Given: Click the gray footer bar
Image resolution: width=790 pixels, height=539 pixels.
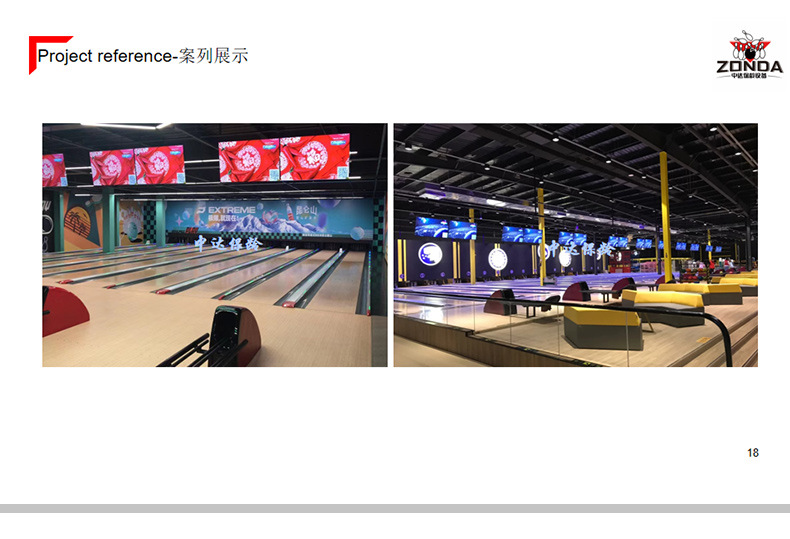Looking at the screenshot, I should pyautogui.click(x=395, y=508).
